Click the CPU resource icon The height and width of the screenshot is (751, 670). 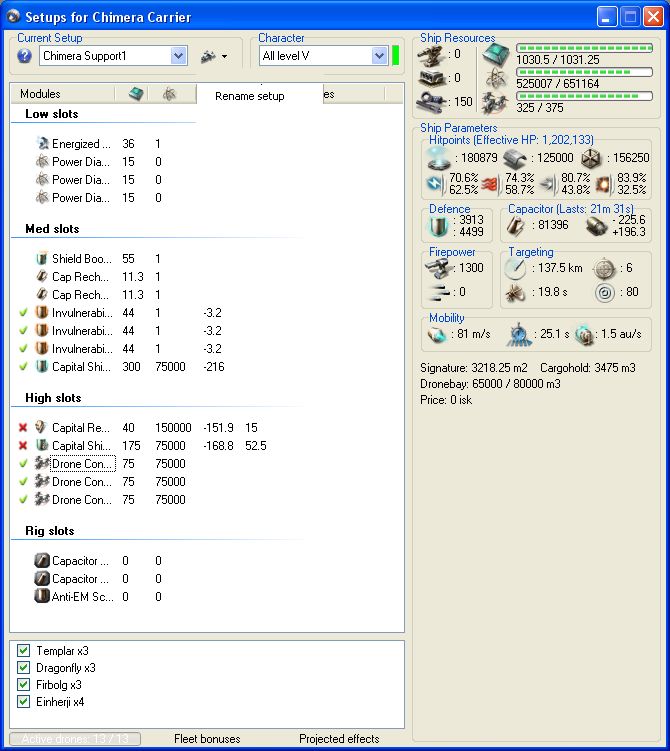496,55
